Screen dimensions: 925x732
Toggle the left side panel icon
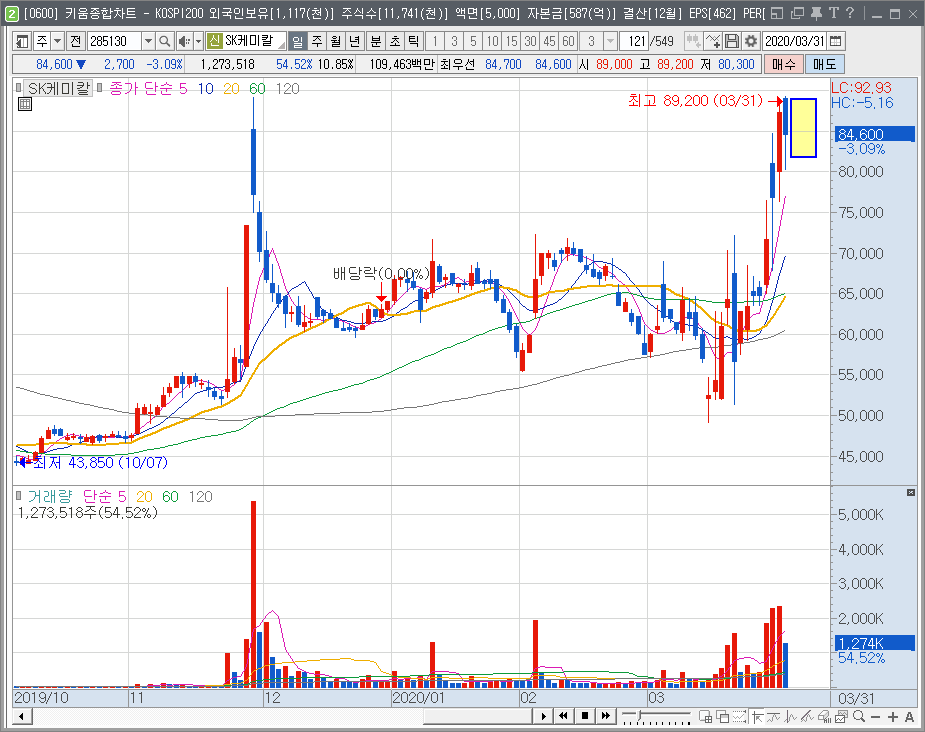point(22,41)
